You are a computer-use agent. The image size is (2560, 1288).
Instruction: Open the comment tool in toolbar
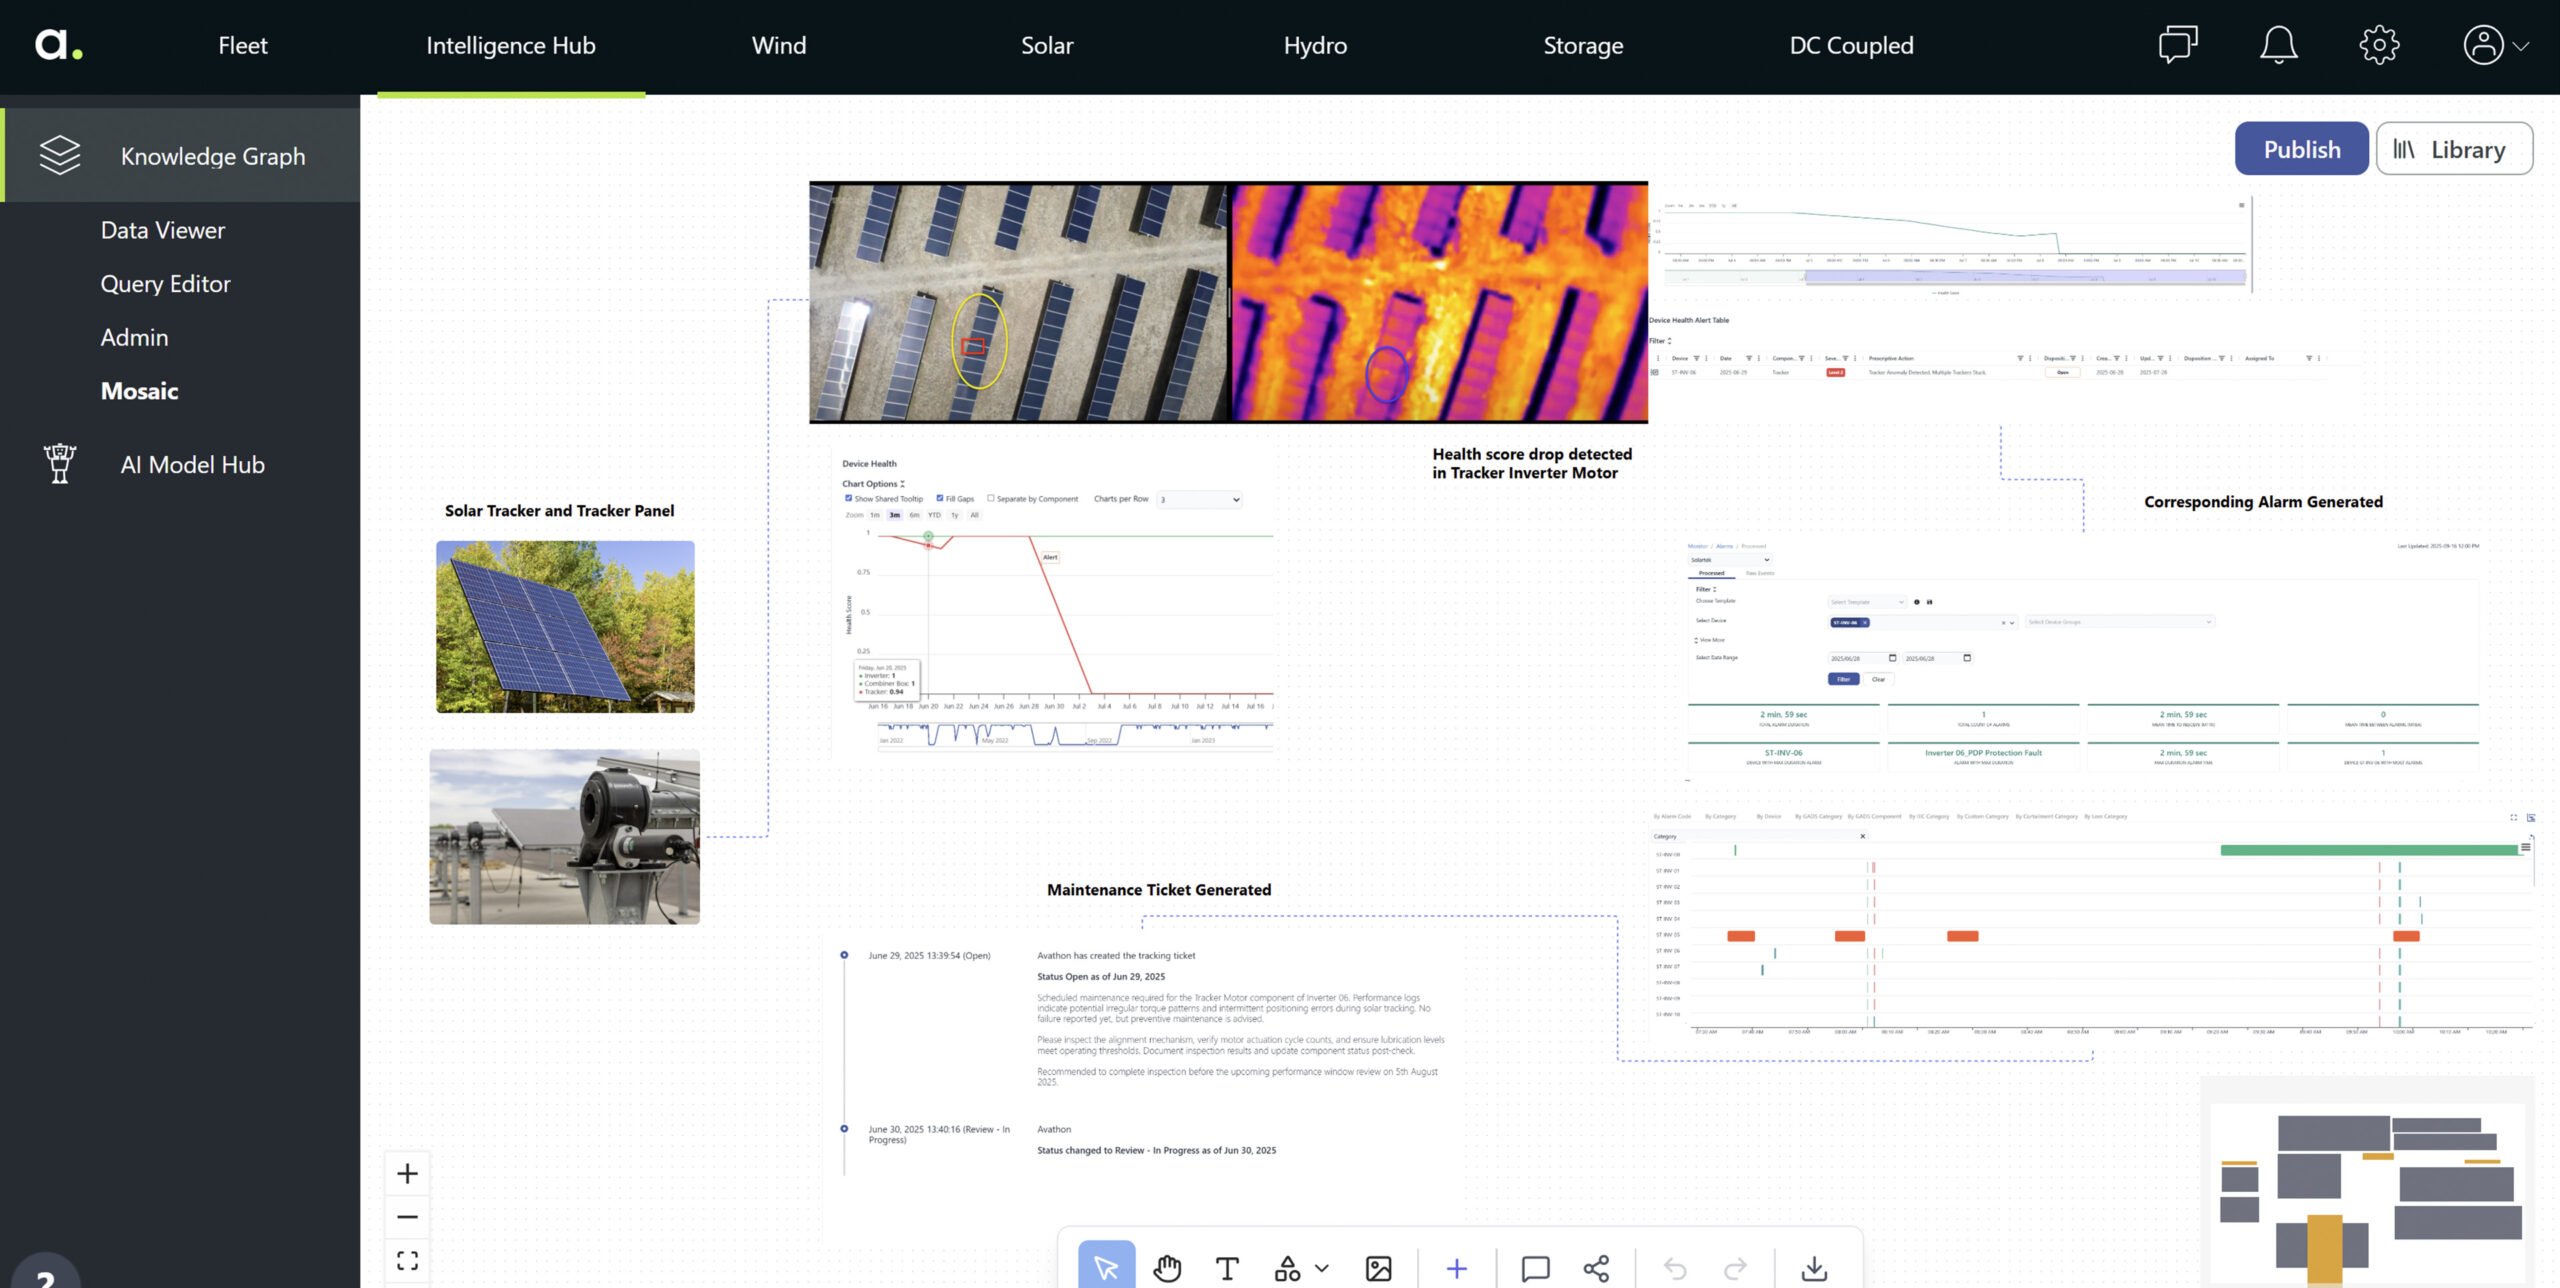click(x=1535, y=1268)
